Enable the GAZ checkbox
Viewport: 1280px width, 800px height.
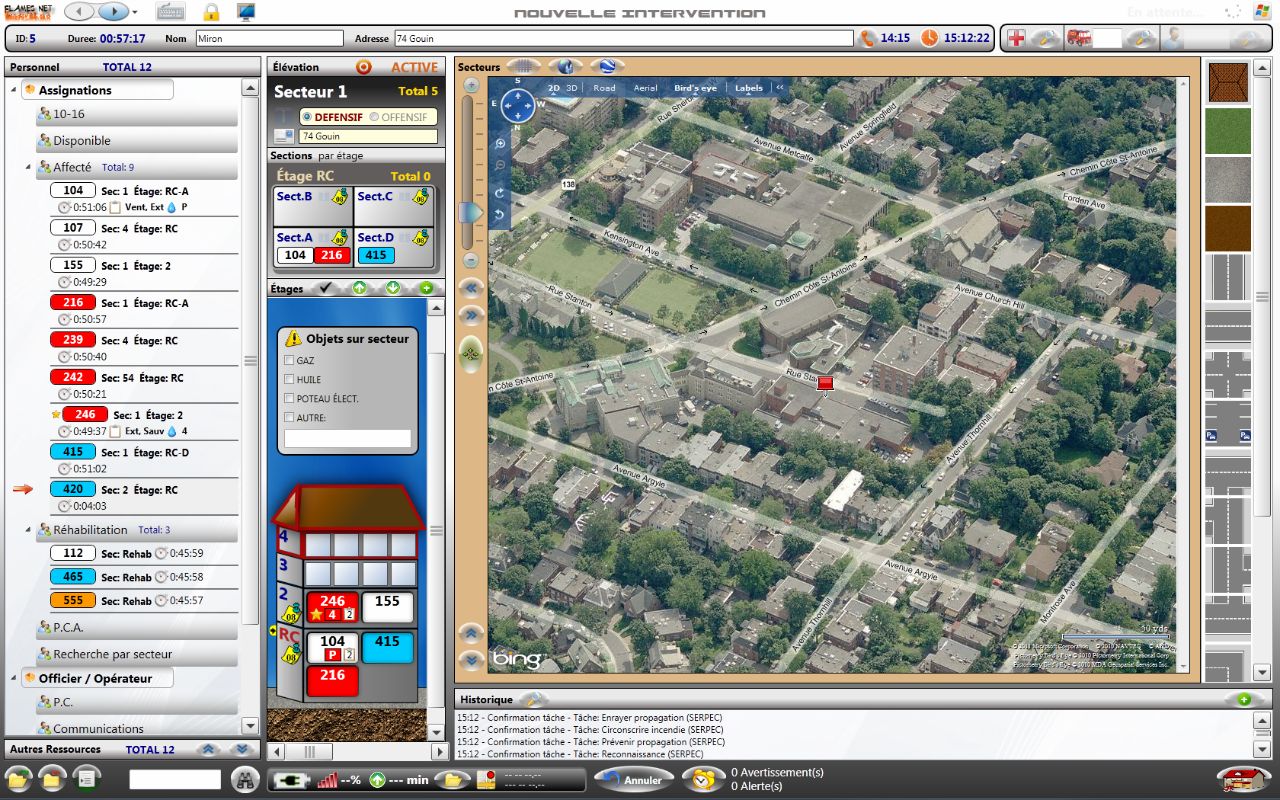(289, 360)
